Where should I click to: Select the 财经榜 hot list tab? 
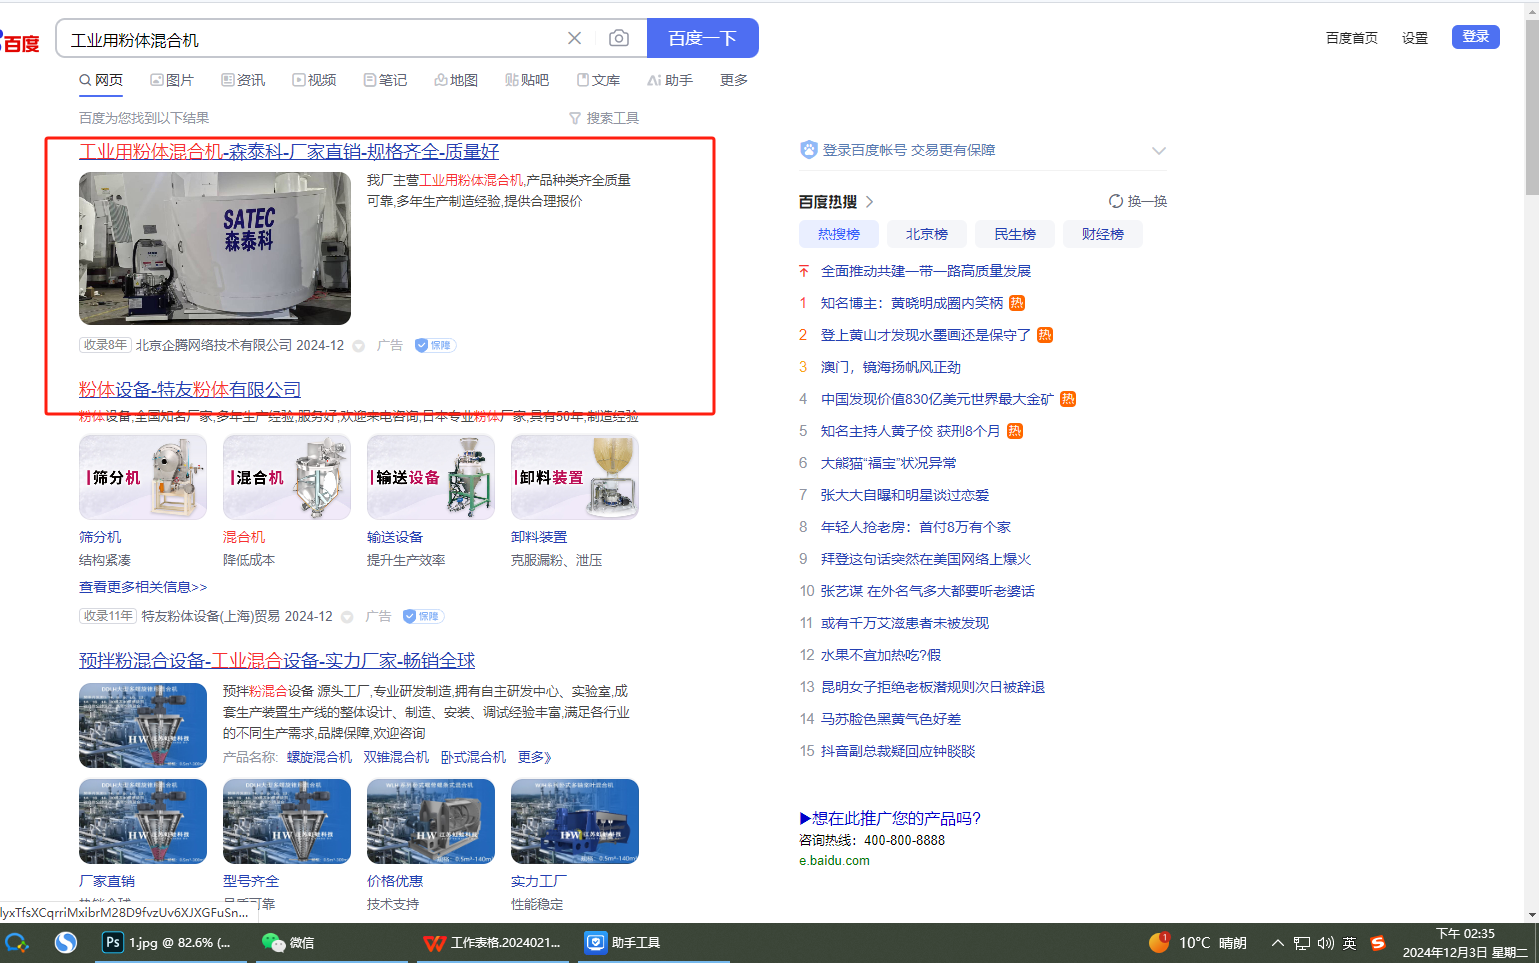tap(1103, 234)
